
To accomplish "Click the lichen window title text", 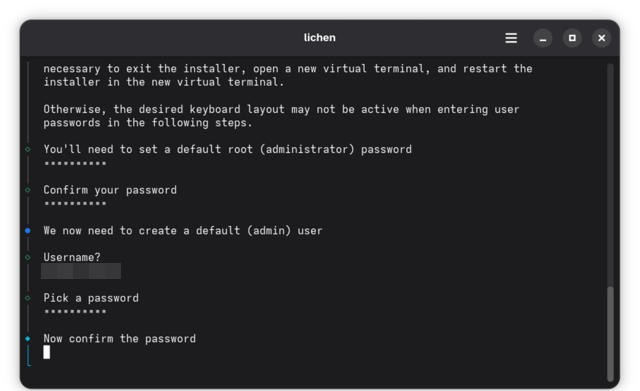I will tap(320, 38).
